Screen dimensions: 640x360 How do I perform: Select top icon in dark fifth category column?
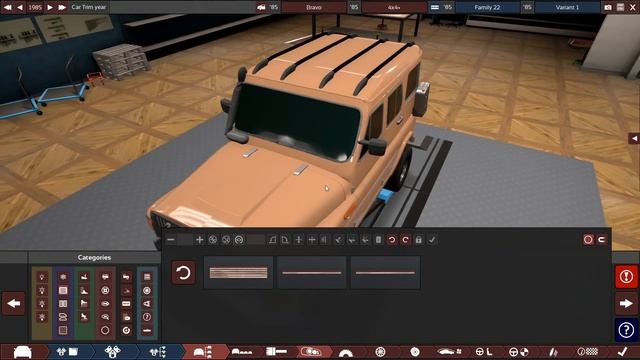(127, 277)
